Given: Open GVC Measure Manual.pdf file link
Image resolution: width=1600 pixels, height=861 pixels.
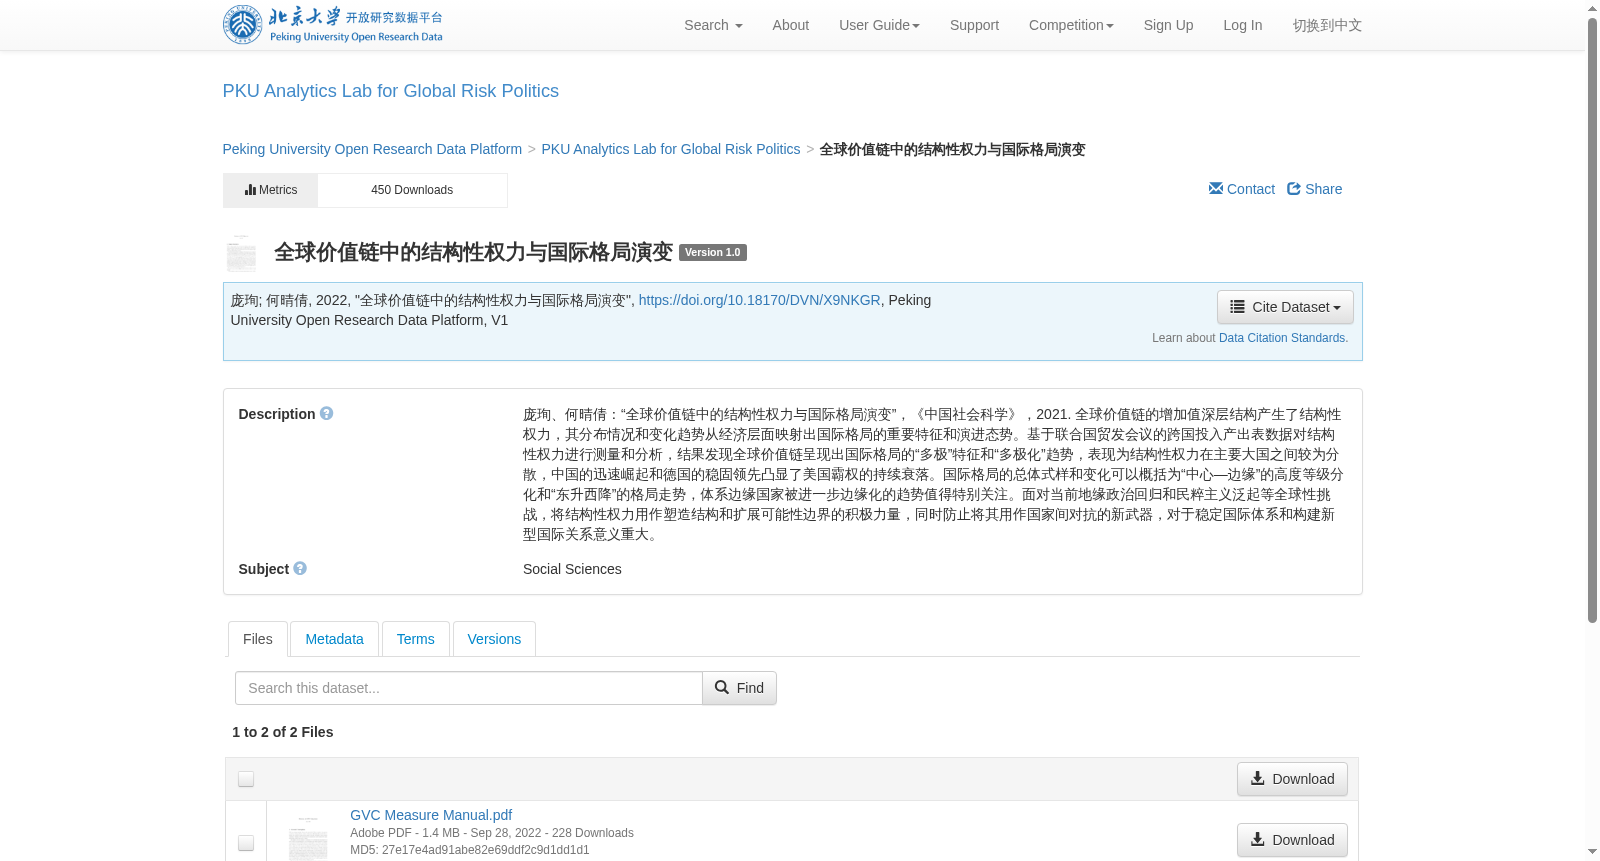Looking at the screenshot, I should click(x=431, y=815).
